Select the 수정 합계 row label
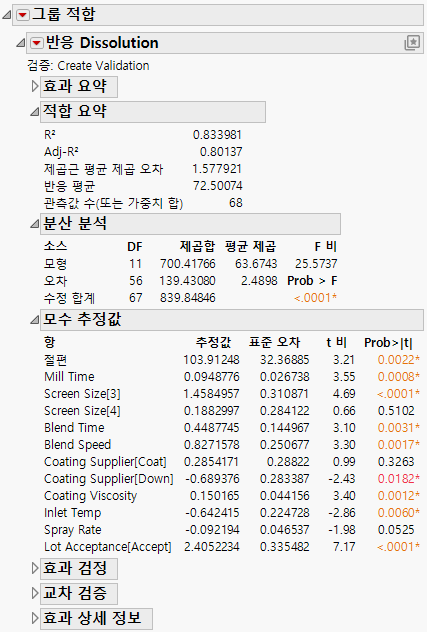This screenshot has height=632, width=427. point(69,298)
